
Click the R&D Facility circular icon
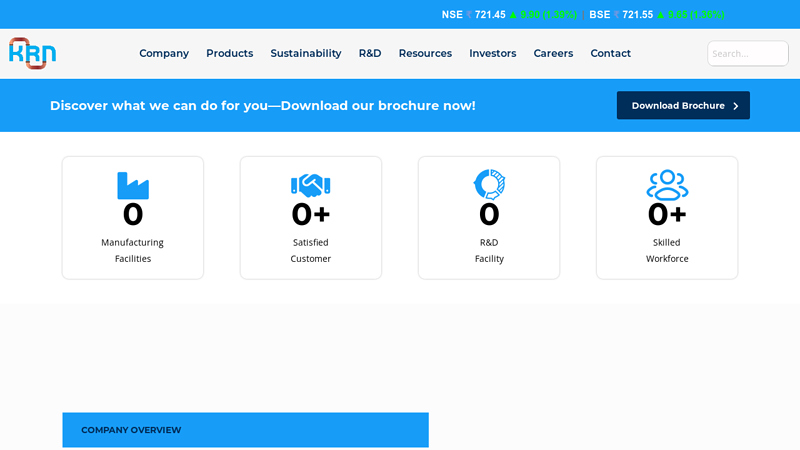tap(489, 184)
